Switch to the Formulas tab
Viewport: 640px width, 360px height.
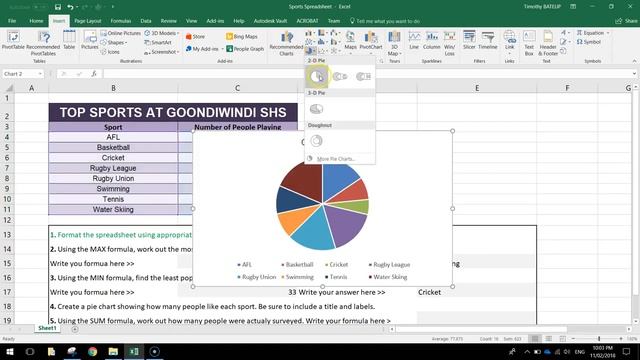click(121, 21)
